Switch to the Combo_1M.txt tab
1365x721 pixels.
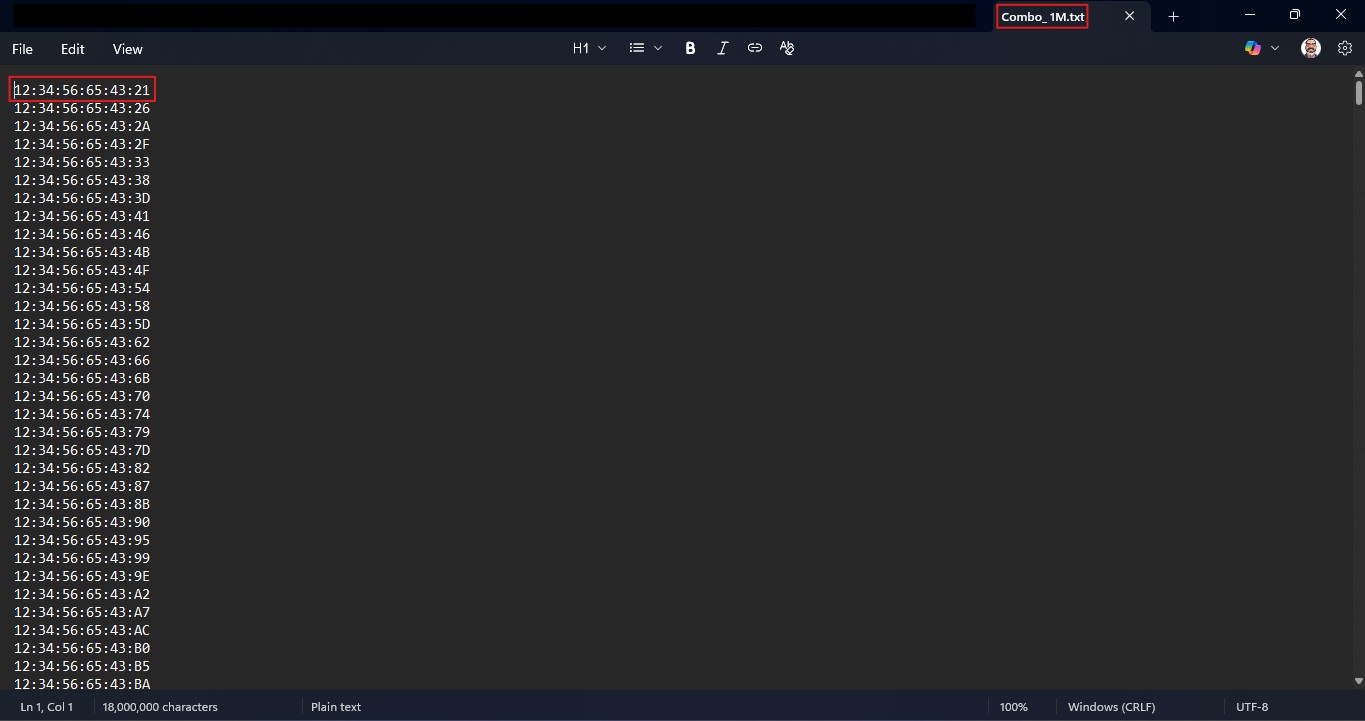tap(1042, 17)
